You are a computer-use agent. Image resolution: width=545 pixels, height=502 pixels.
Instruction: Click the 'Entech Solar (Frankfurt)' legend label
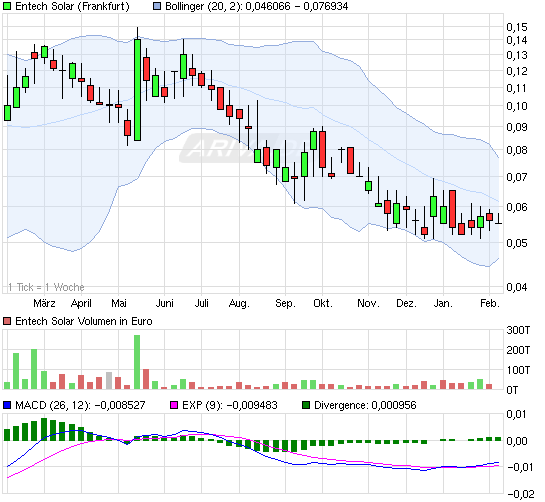pos(72,6)
